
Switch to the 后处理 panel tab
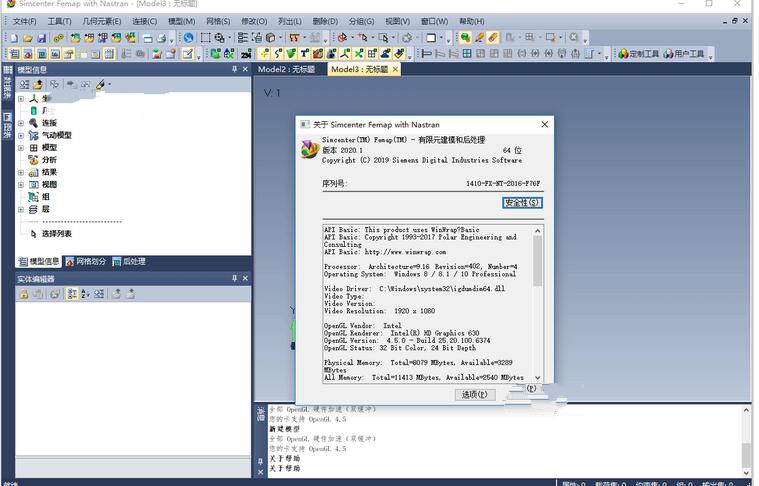129,261
